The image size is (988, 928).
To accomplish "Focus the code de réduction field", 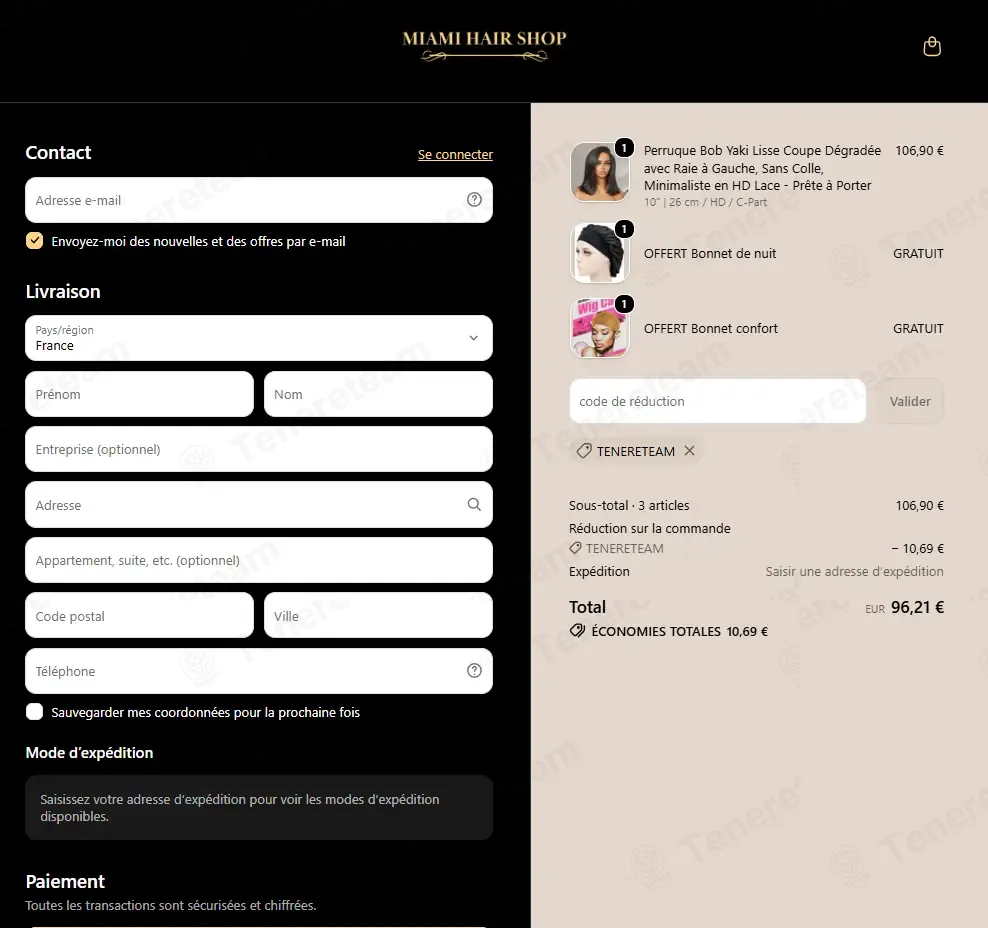I will pyautogui.click(x=718, y=401).
